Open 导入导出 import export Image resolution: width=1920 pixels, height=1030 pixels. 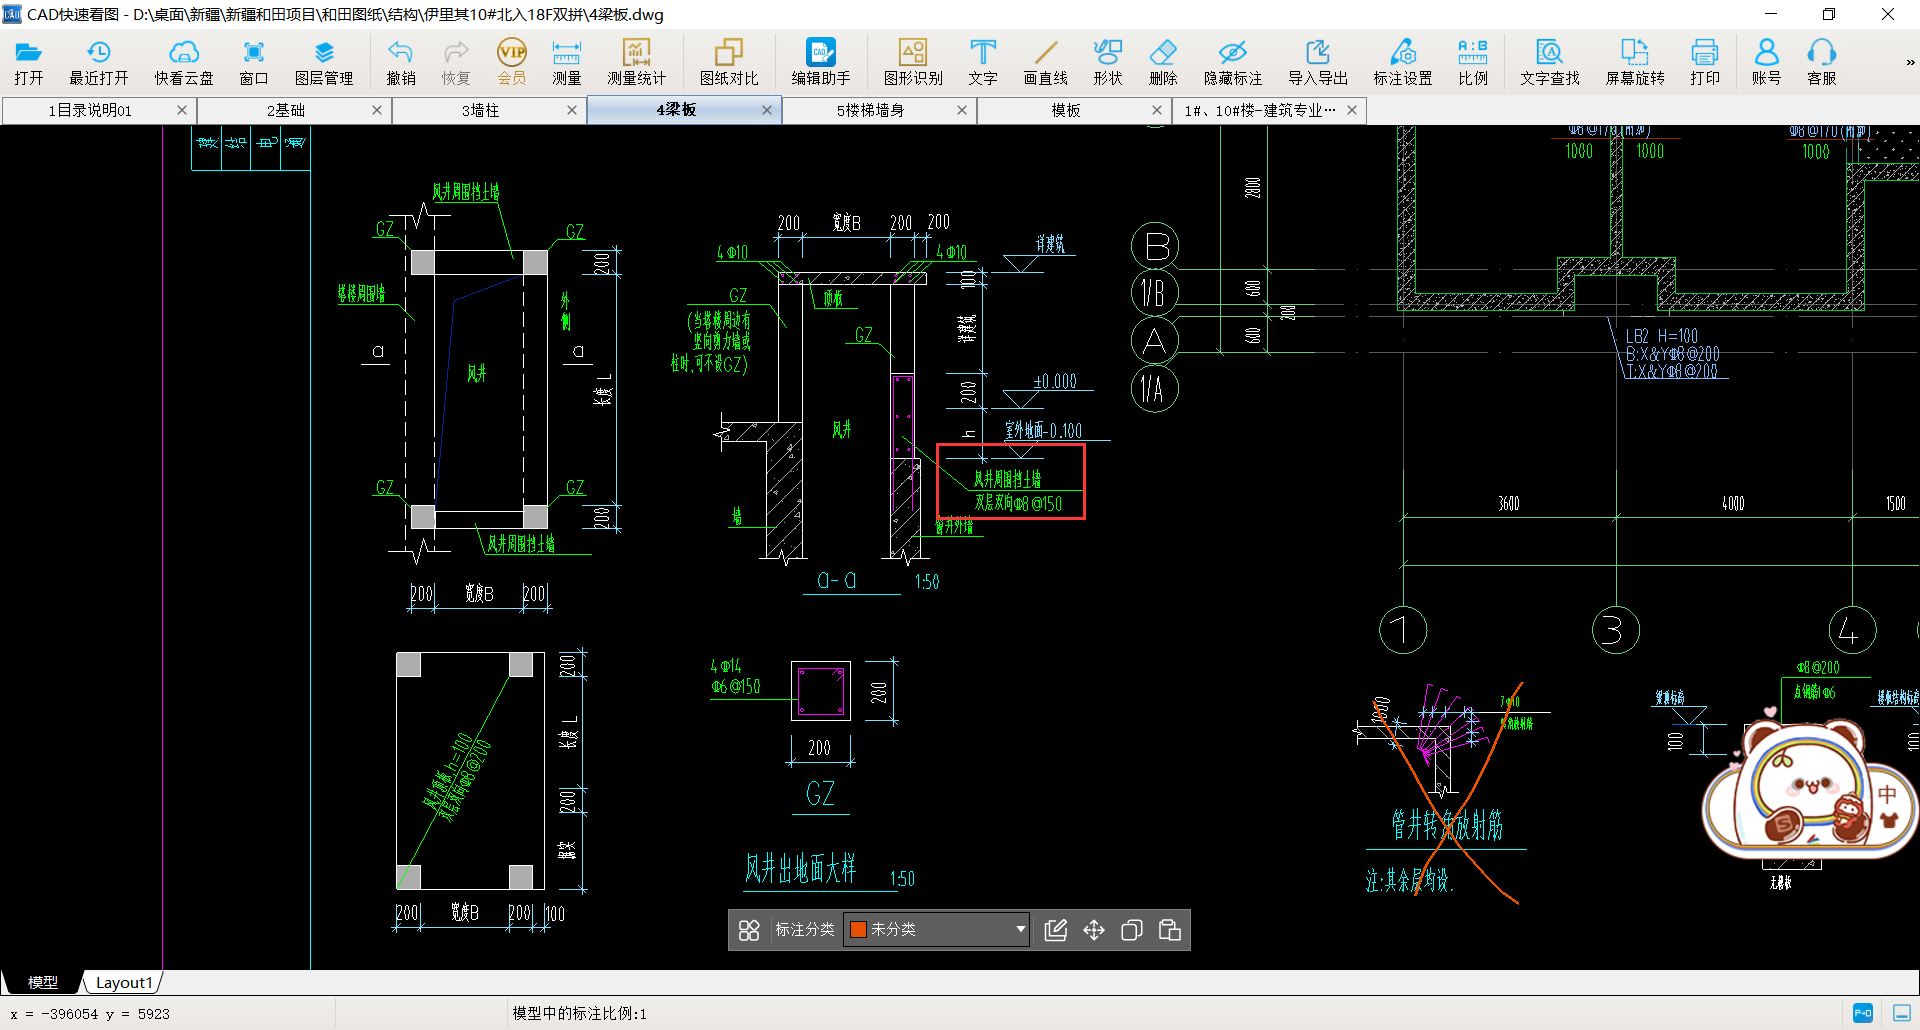[x=1318, y=62]
